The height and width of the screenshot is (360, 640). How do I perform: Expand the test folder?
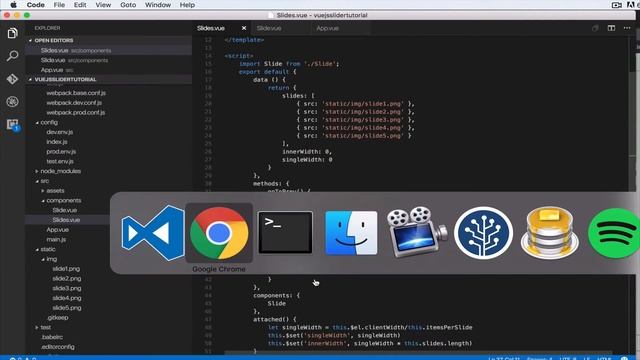coord(45,327)
